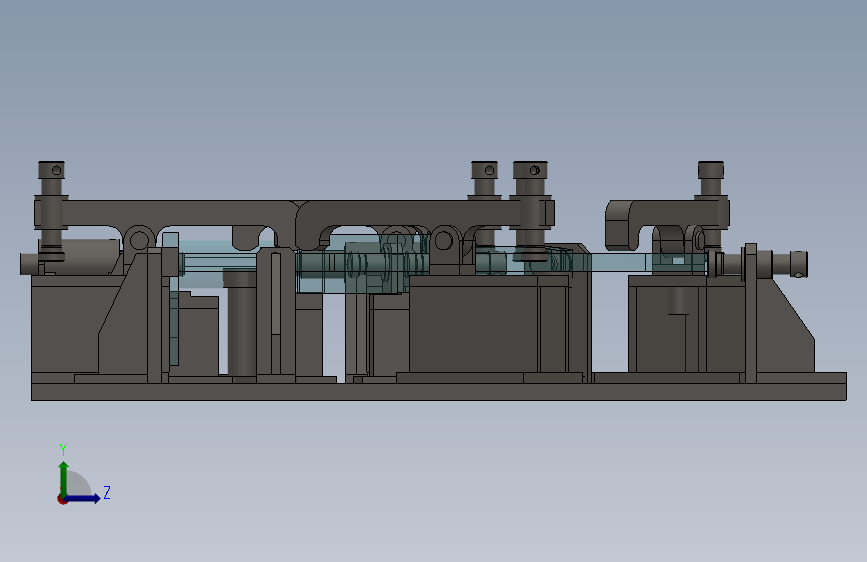The width and height of the screenshot is (867, 562).
Task: Select the long base plate under the fixture
Action: coord(438,392)
